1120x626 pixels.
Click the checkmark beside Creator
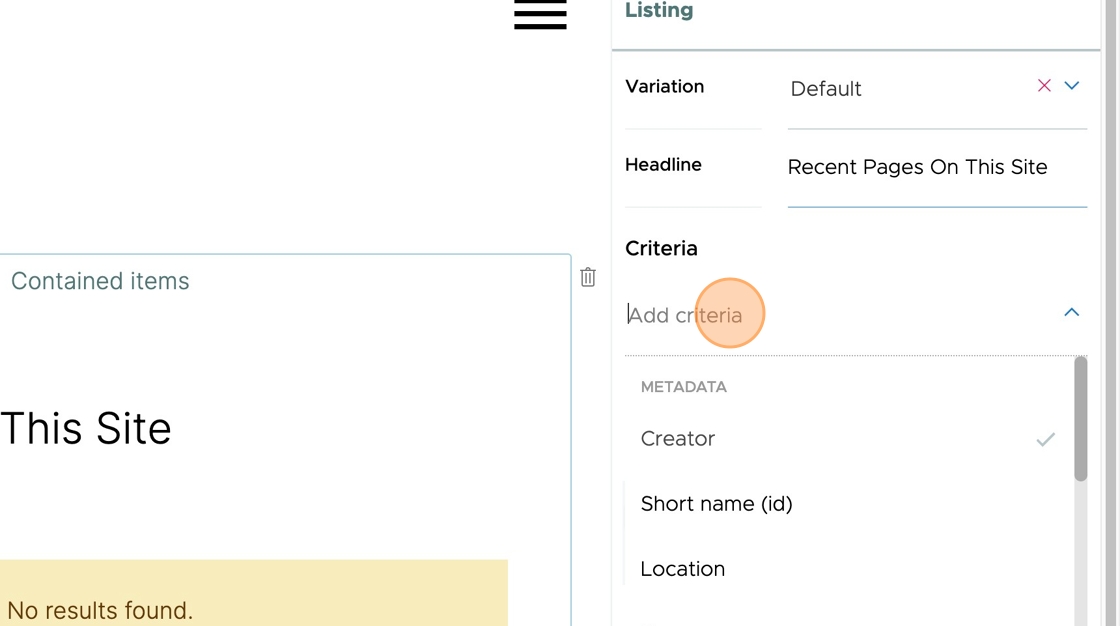[x=1046, y=439]
